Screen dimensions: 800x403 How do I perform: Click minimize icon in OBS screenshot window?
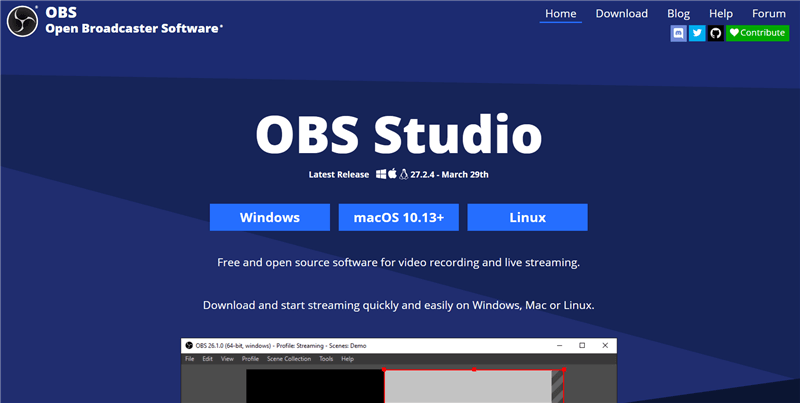(x=560, y=346)
